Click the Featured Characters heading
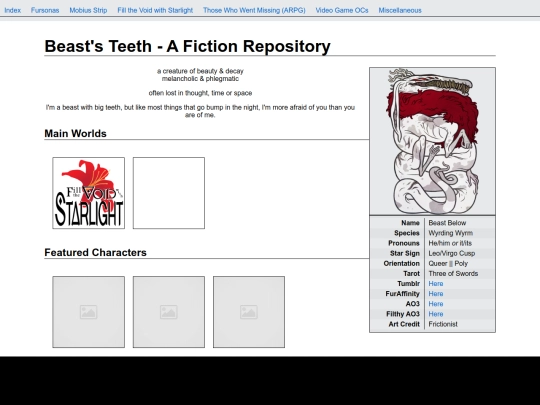This screenshot has height=405, width=540. [x=95, y=252]
